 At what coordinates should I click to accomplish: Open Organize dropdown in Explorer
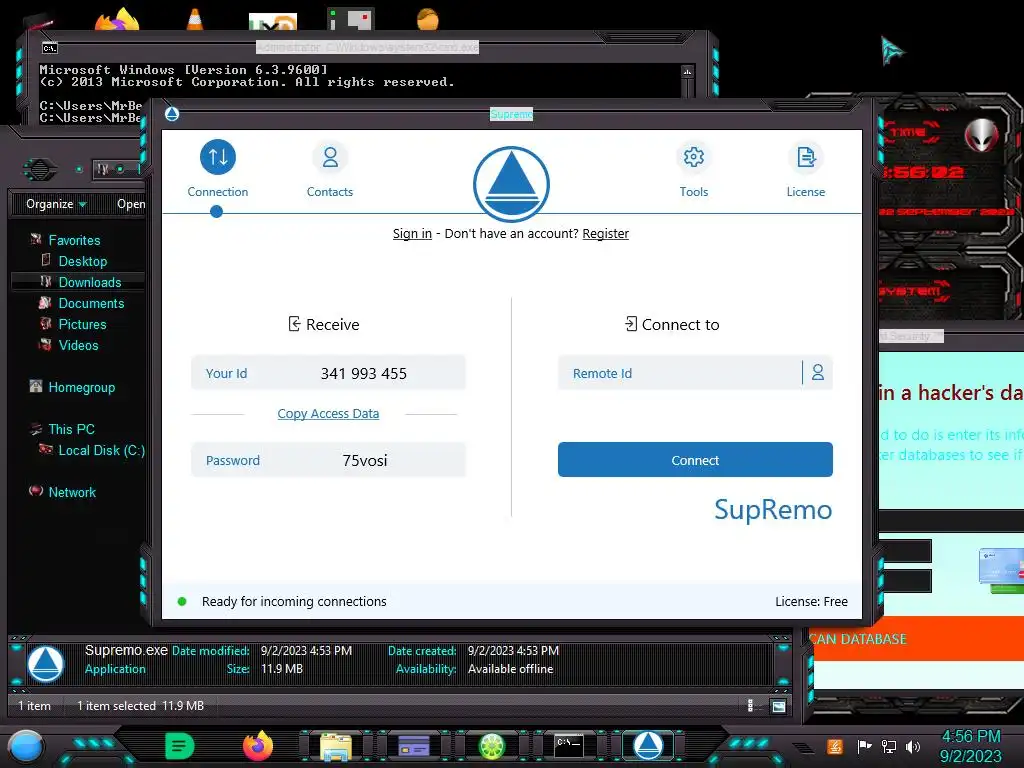click(56, 204)
